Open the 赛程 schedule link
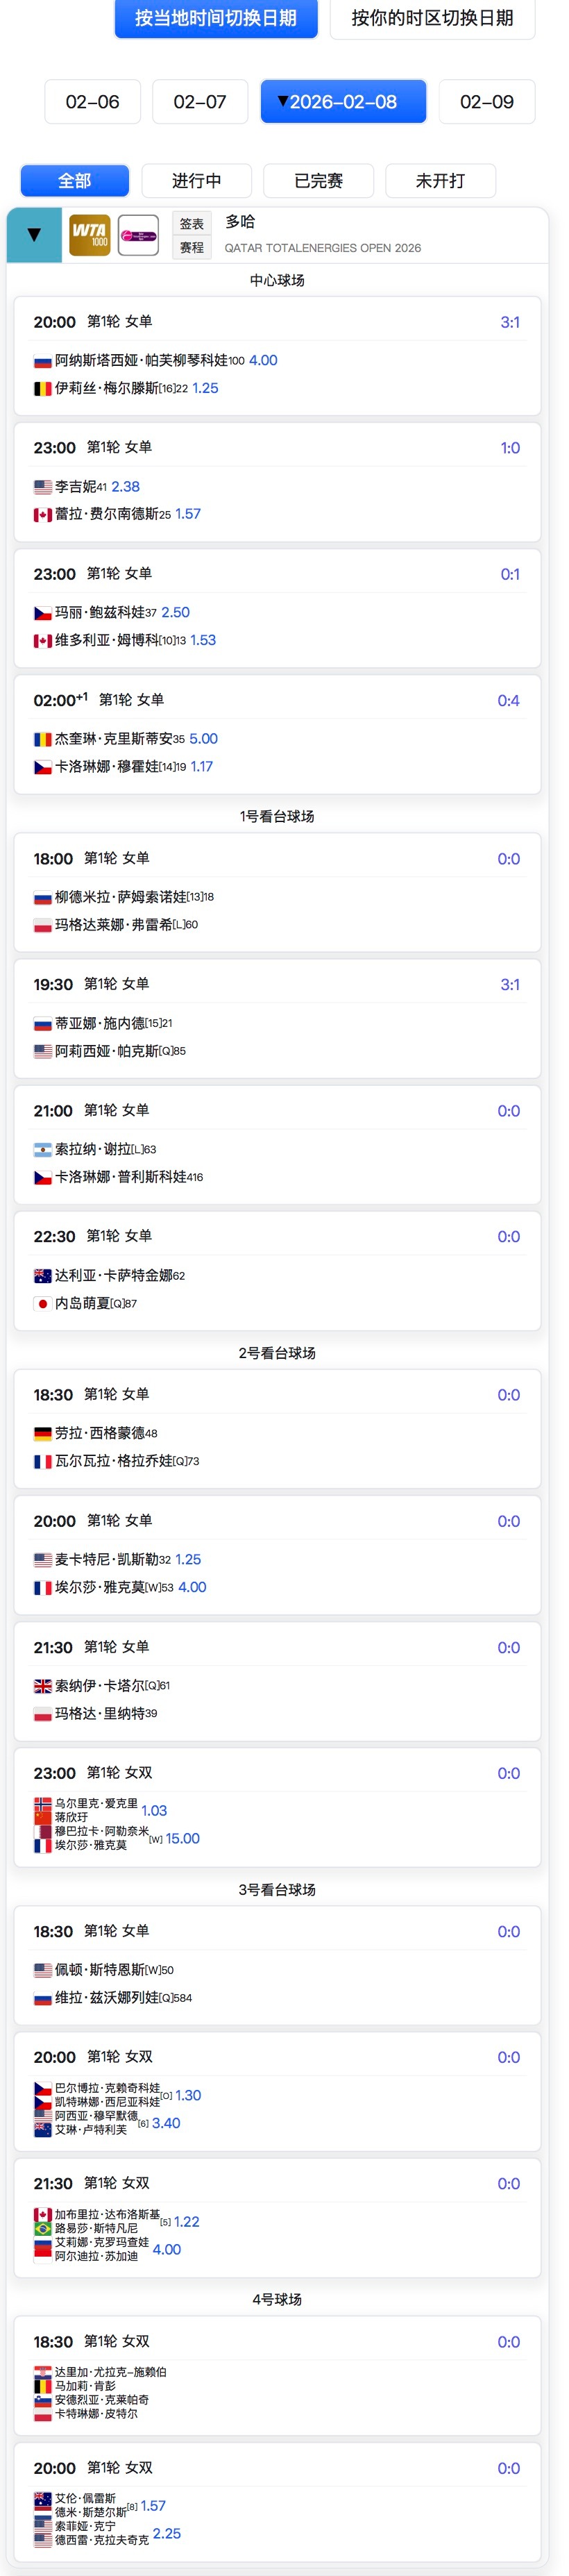The image size is (569, 2576). click(x=192, y=248)
